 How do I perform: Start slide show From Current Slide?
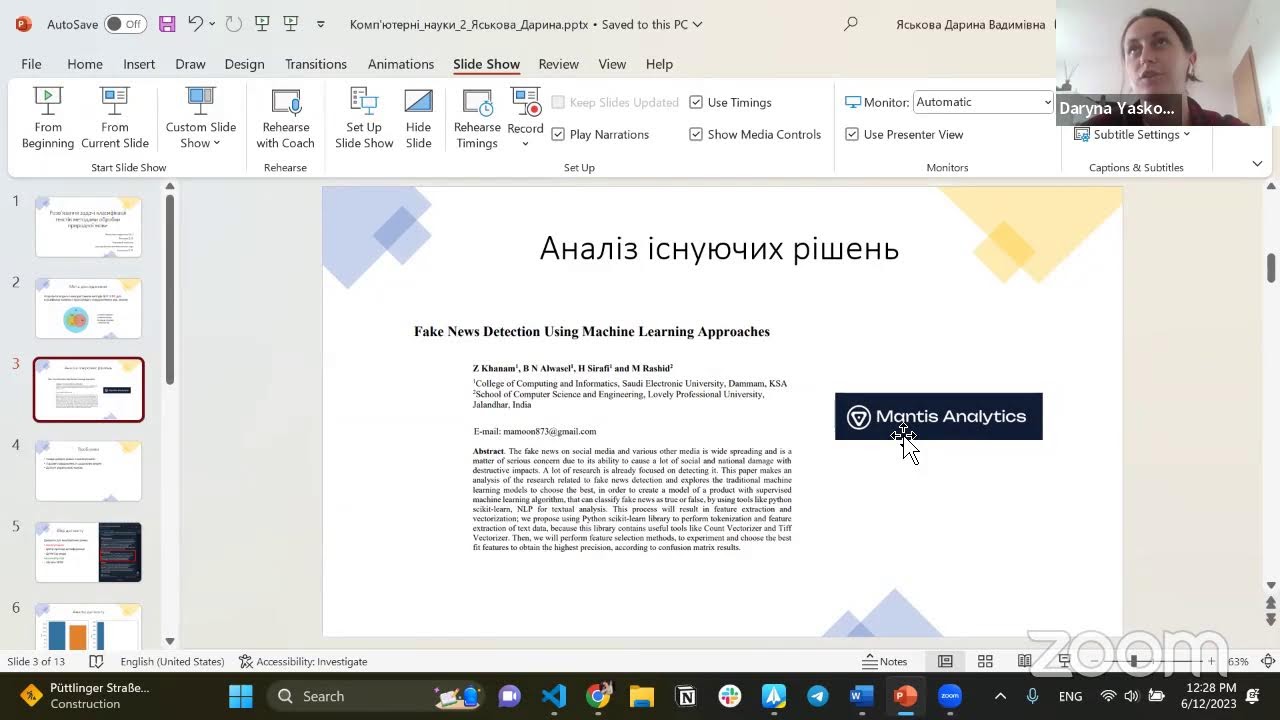click(x=115, y=118)
